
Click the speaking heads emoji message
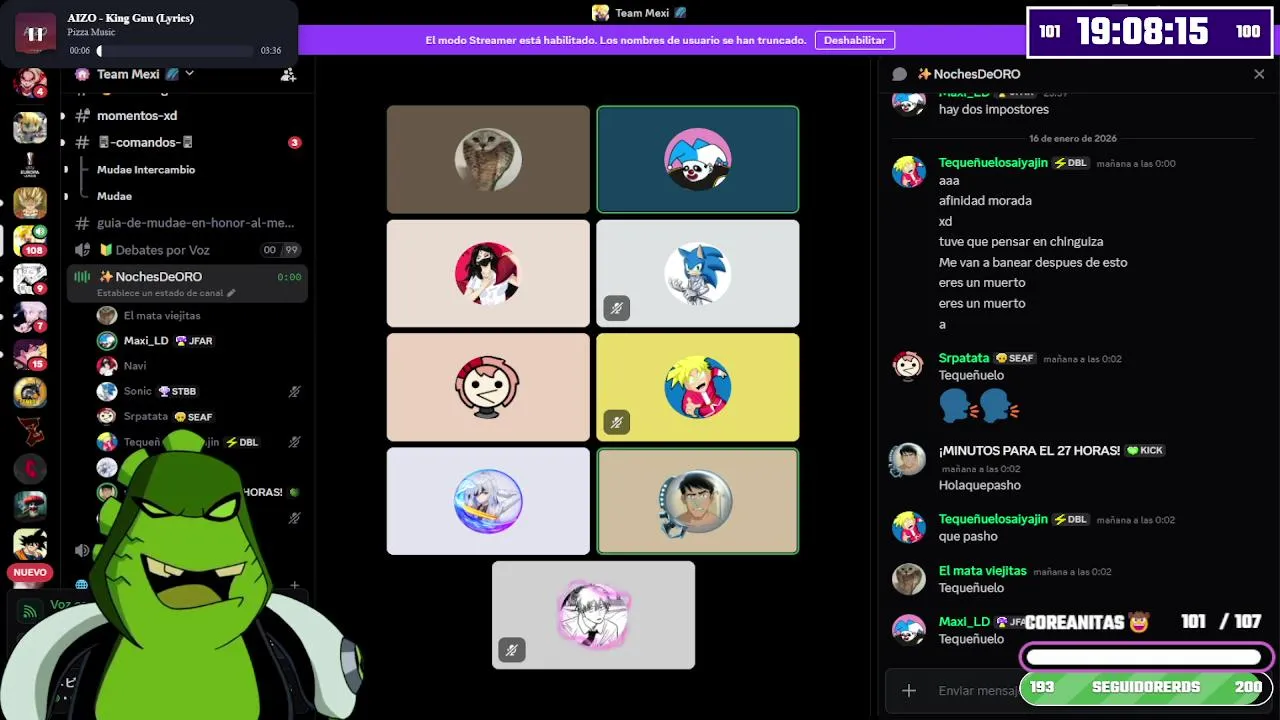(979, 406)
